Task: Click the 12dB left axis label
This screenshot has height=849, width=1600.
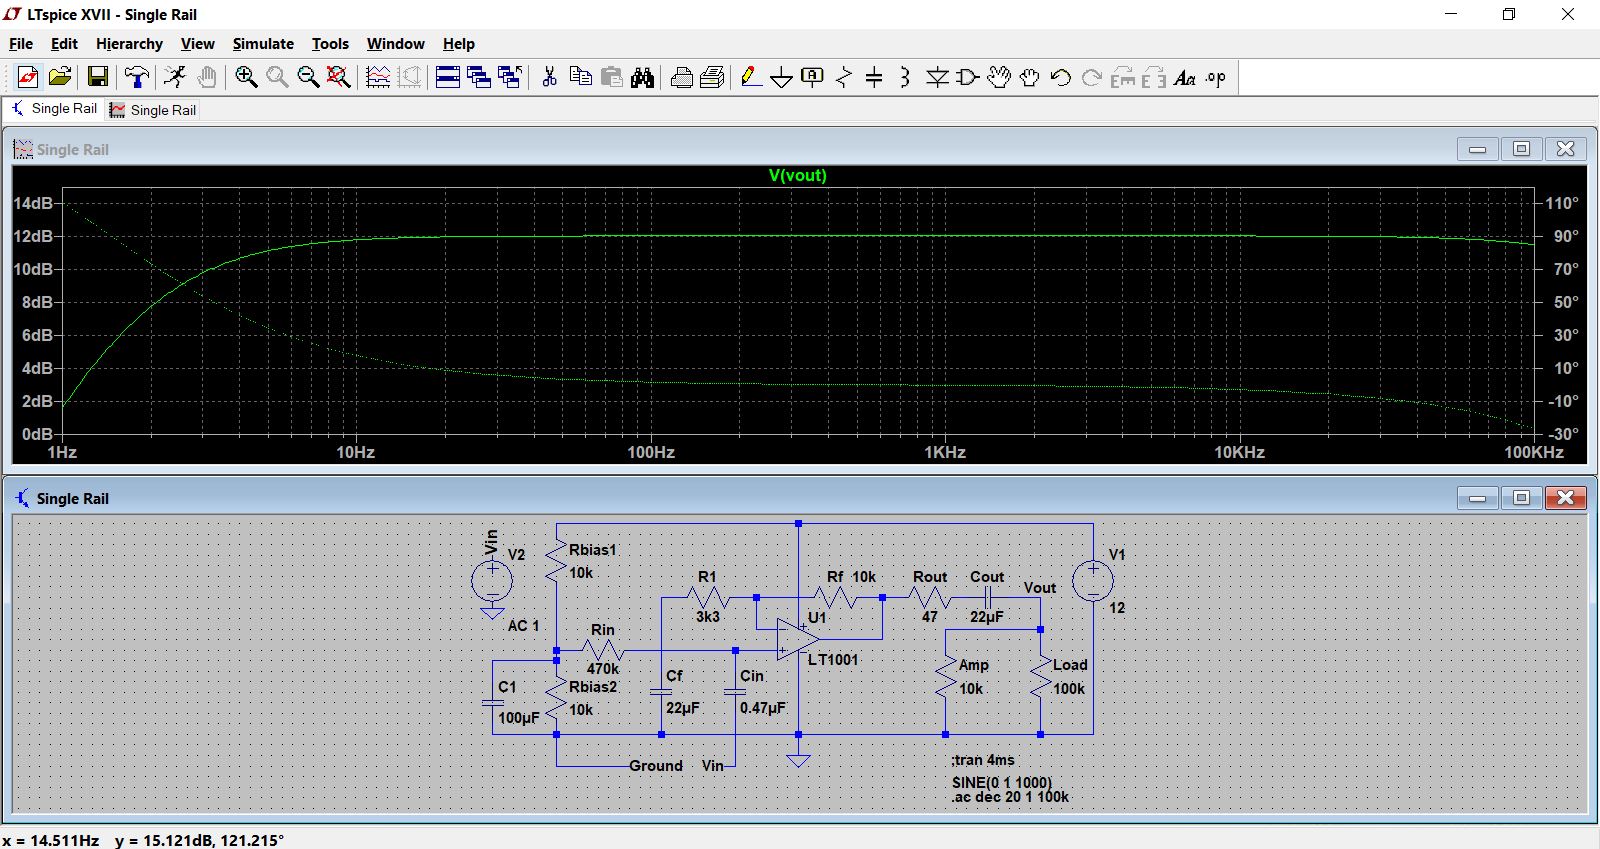Action: (x=33, y=236)
